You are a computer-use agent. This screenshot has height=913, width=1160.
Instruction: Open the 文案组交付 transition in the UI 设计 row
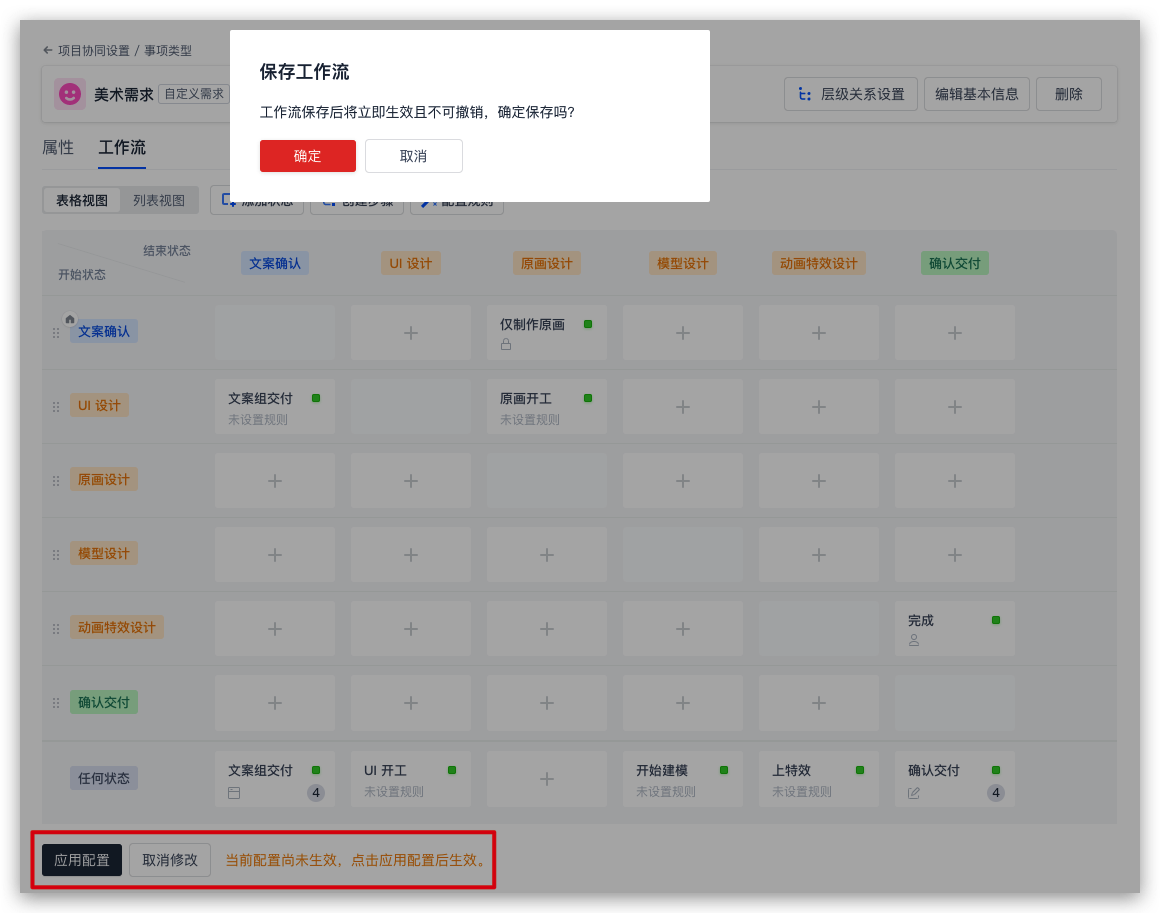274,407
